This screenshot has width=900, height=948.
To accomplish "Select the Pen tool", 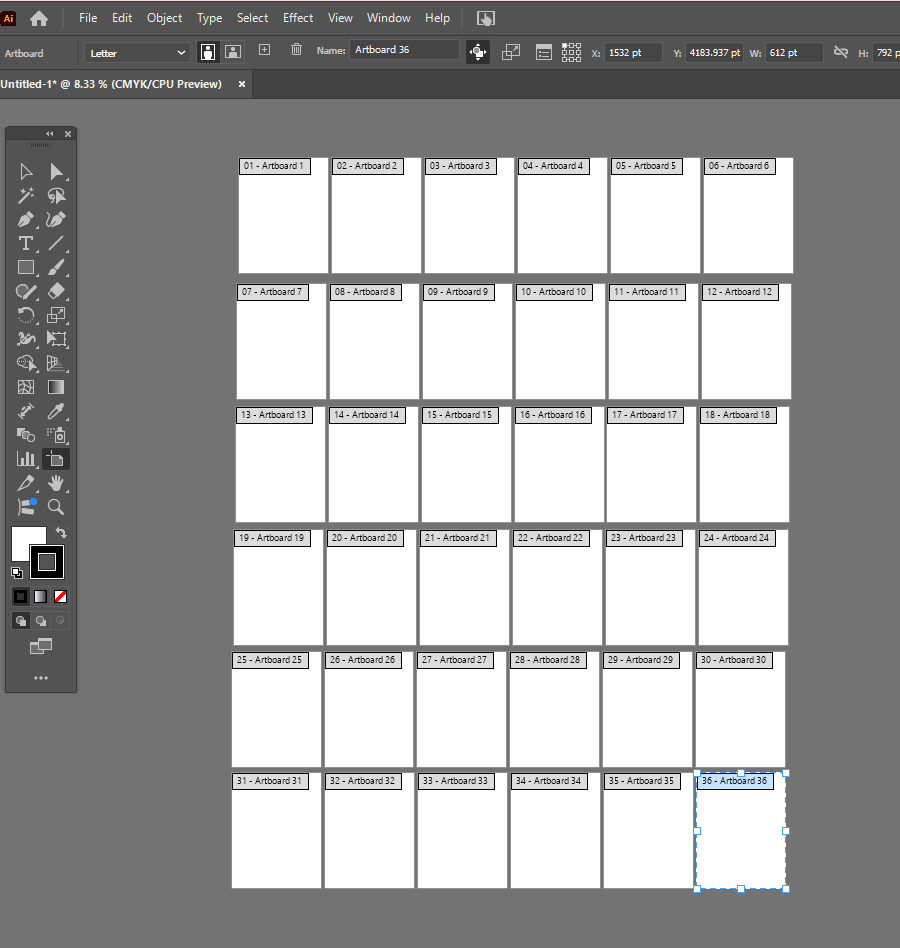I will (27, 218).
